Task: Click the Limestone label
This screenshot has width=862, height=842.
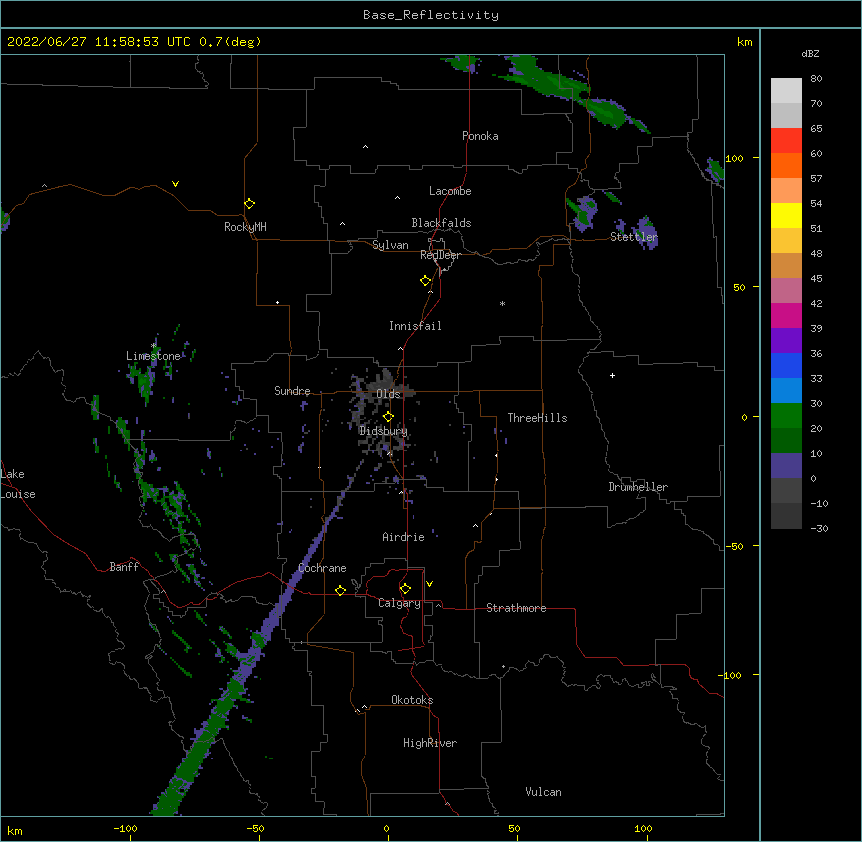Action: tap(153, 356)
